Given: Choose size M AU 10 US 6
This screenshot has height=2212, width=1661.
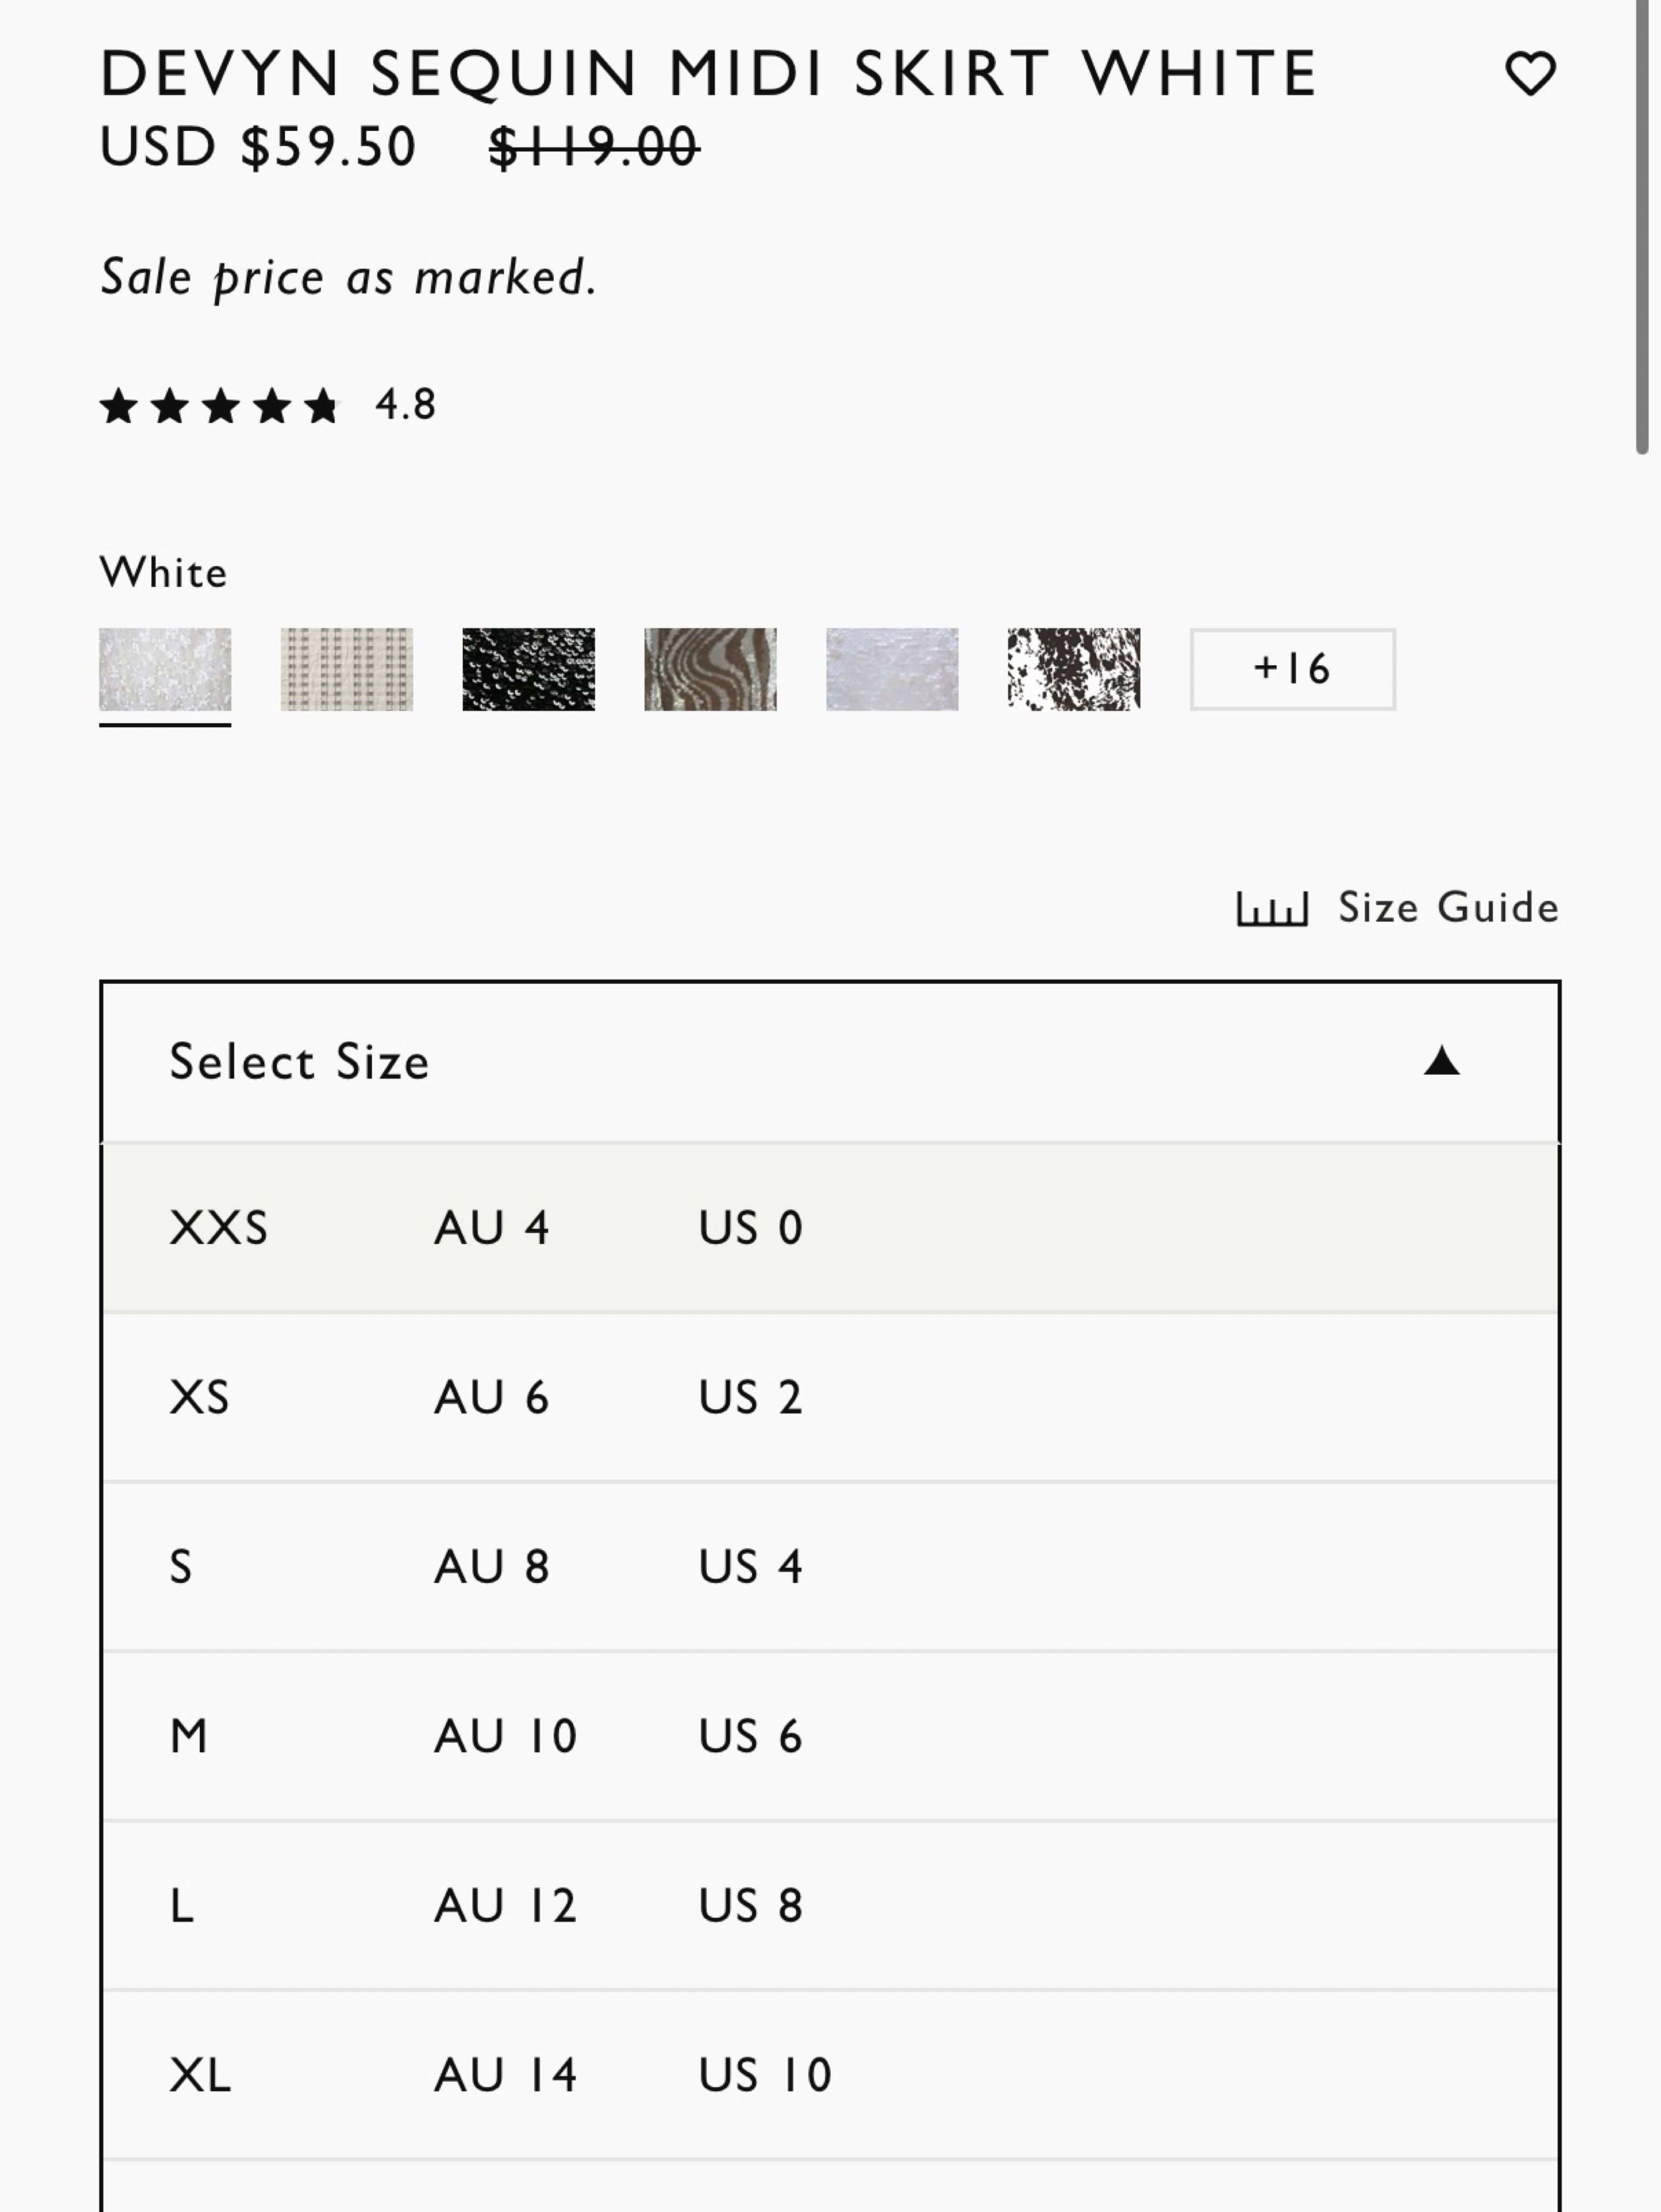Looking at the screenshot, I should coord(830,1737).
